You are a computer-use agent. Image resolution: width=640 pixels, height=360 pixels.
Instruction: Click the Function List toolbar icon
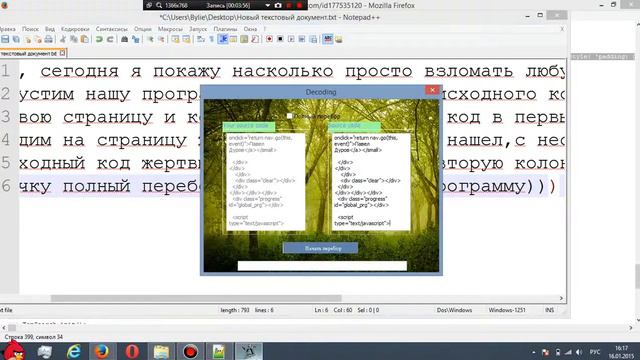[255, 39]
